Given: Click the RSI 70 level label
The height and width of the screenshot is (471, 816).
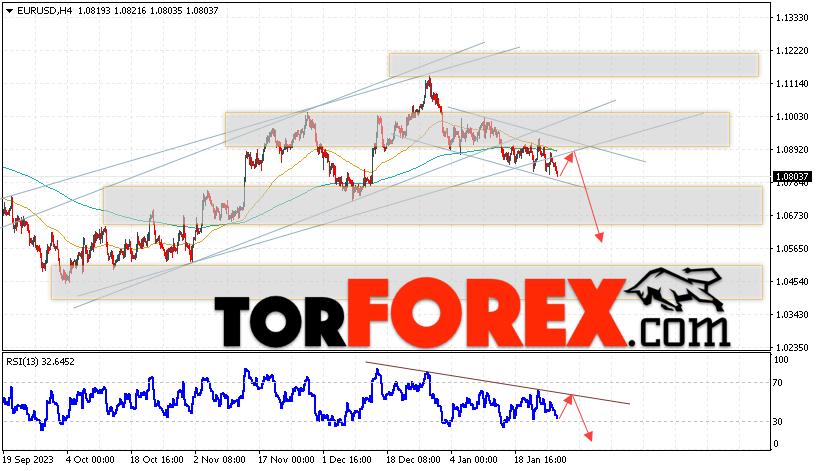Looking at the screenshot, I should (x=777, y=383).
